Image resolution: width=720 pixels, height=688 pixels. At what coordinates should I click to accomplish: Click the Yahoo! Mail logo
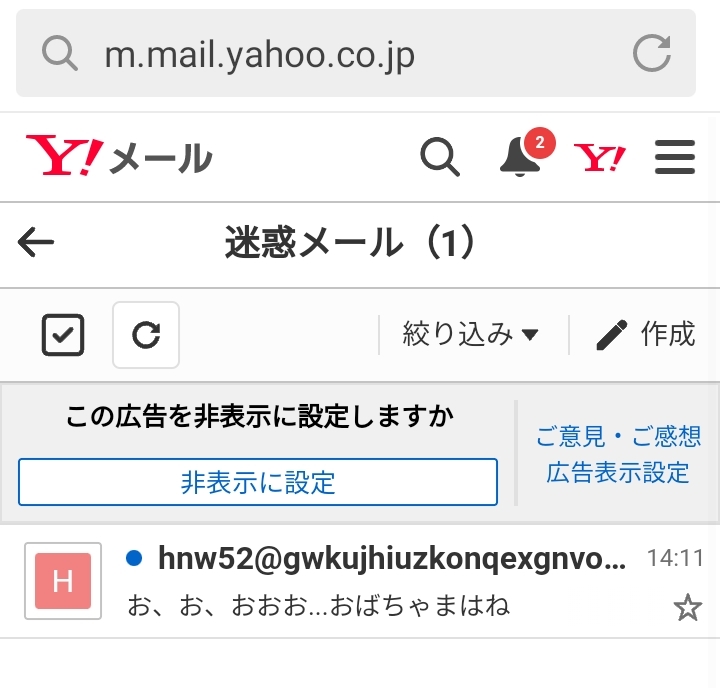click(x=119, y=156)
